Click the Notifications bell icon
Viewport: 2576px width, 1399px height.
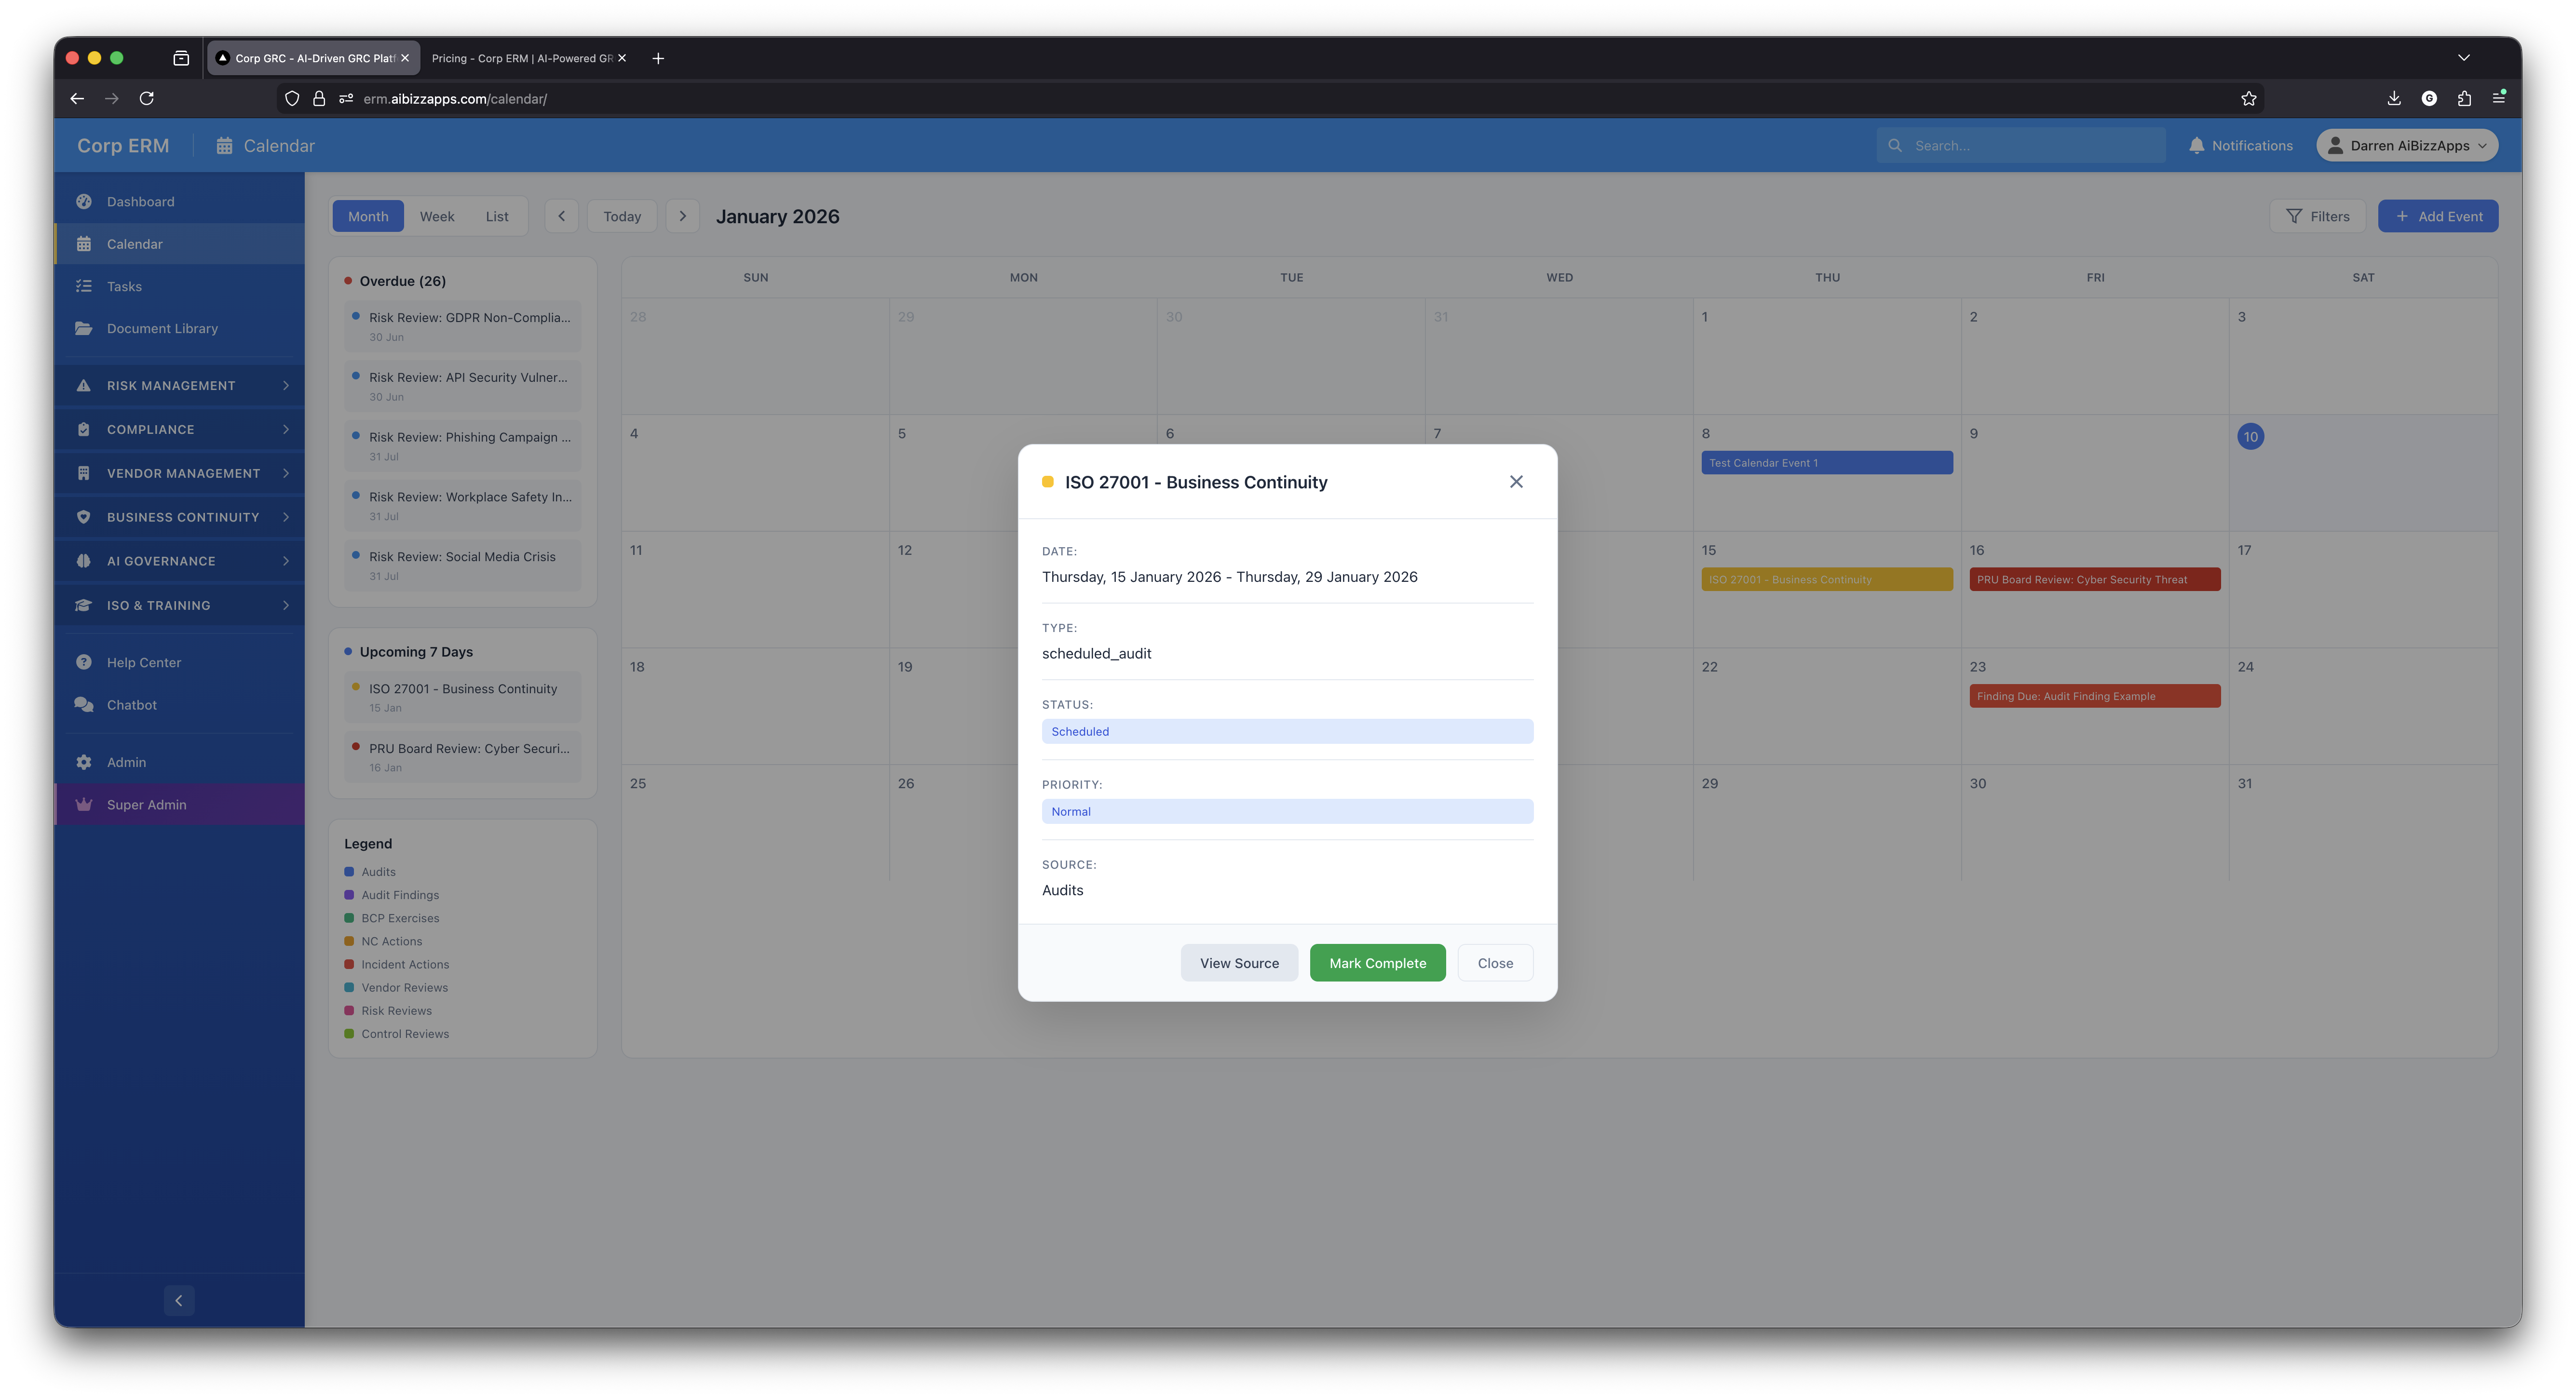2196,146
